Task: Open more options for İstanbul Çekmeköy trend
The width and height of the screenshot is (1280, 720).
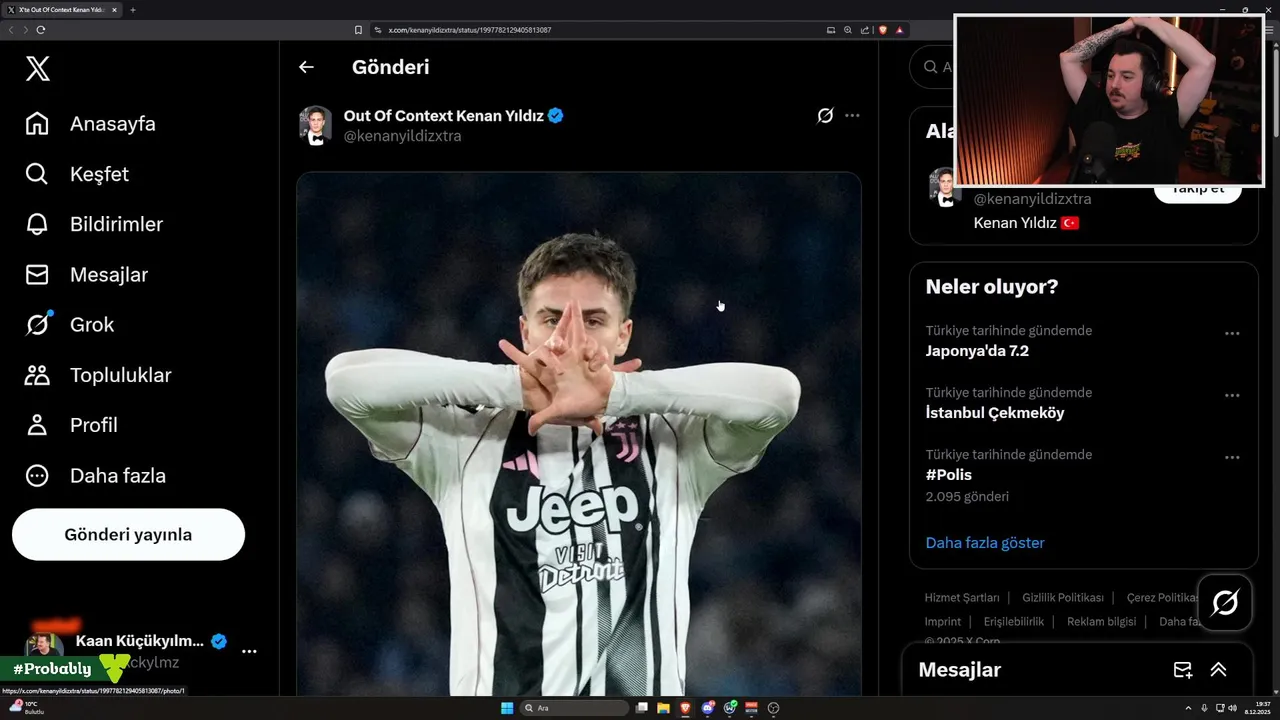Action: pos(1232,395)
